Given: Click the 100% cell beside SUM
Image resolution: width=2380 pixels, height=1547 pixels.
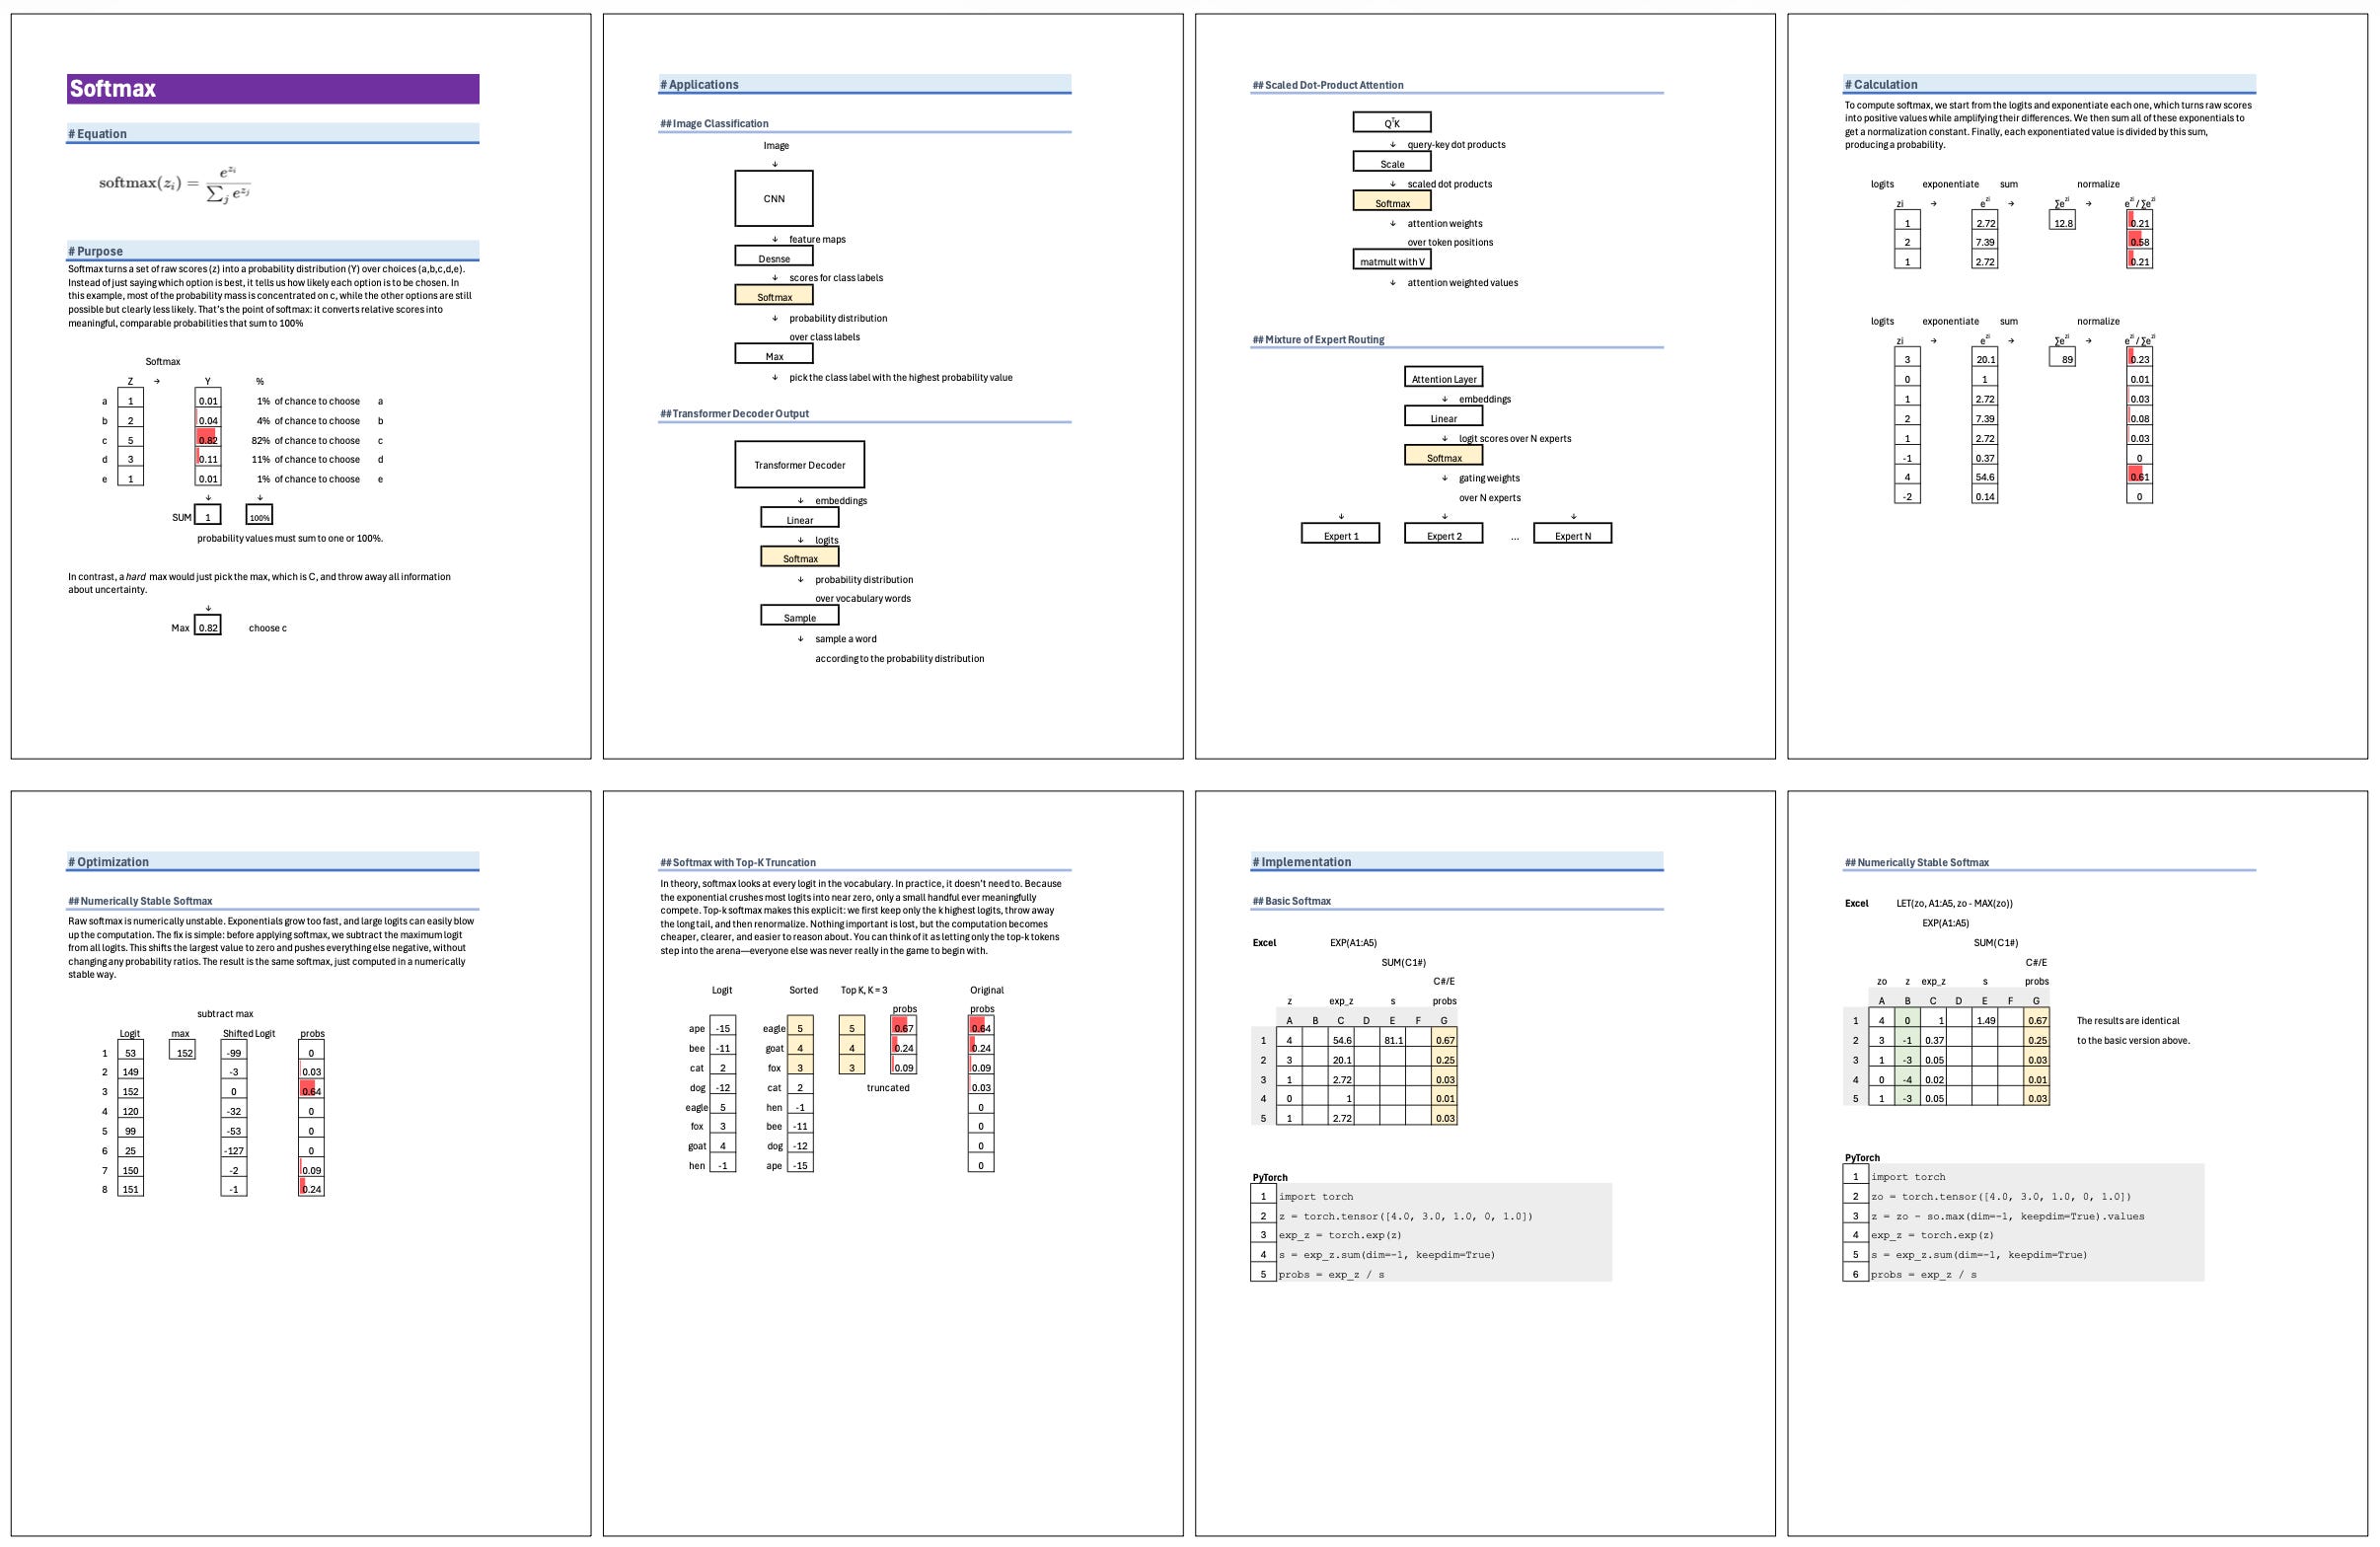Looking at the screenshot, I should (259, 516).
